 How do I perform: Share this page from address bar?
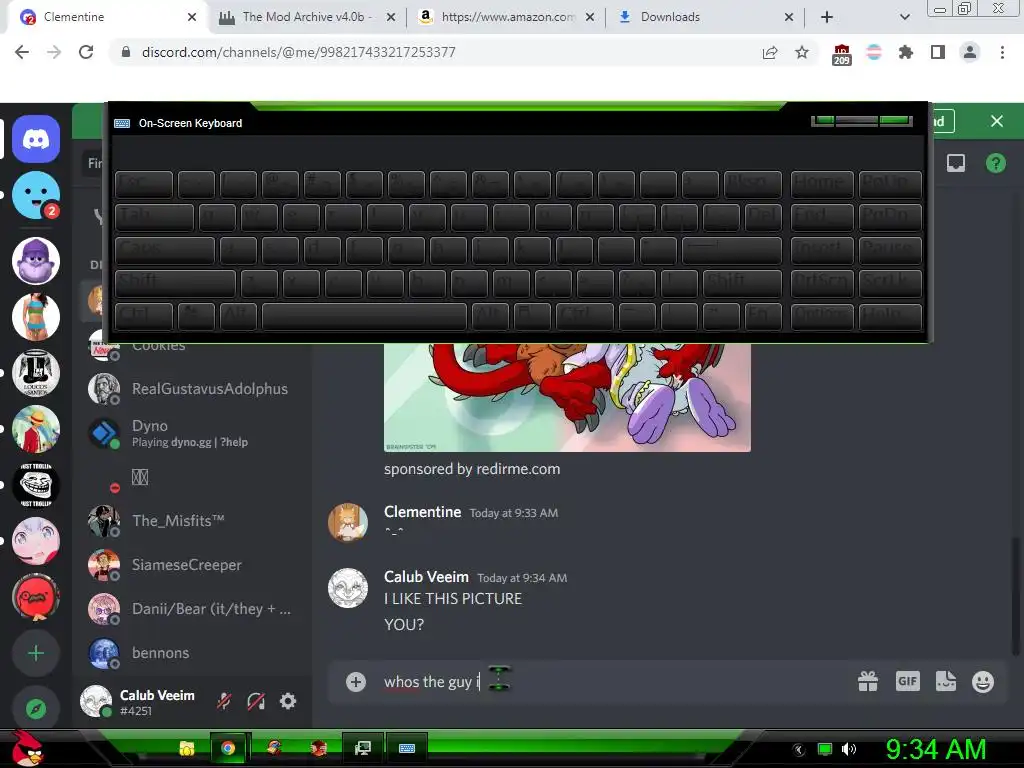click(770, 52)
